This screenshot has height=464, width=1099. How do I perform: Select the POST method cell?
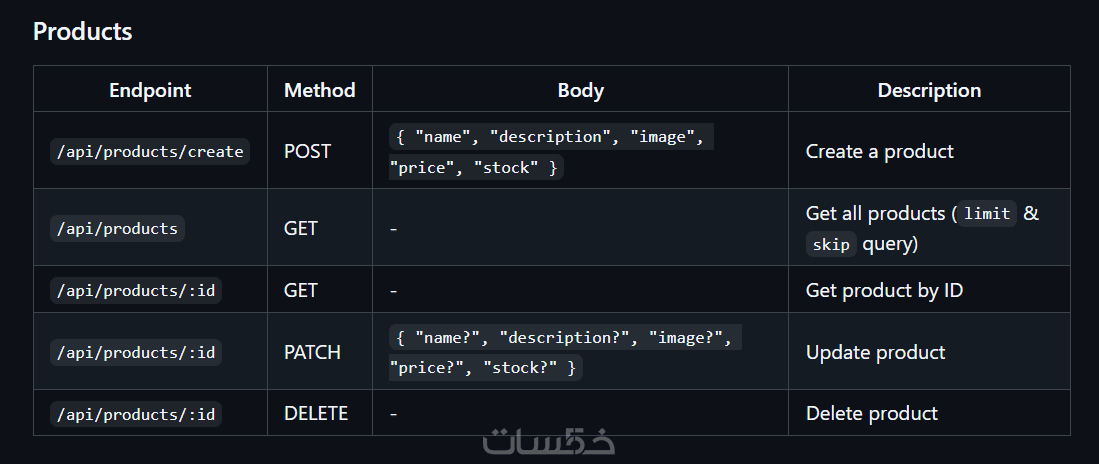(307, 152)
